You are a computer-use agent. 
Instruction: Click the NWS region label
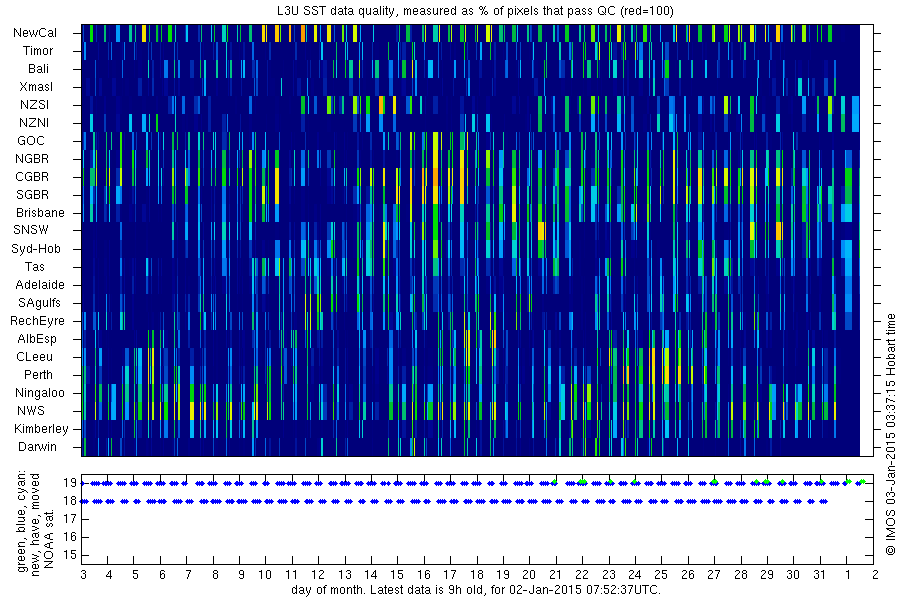(31, 411)
